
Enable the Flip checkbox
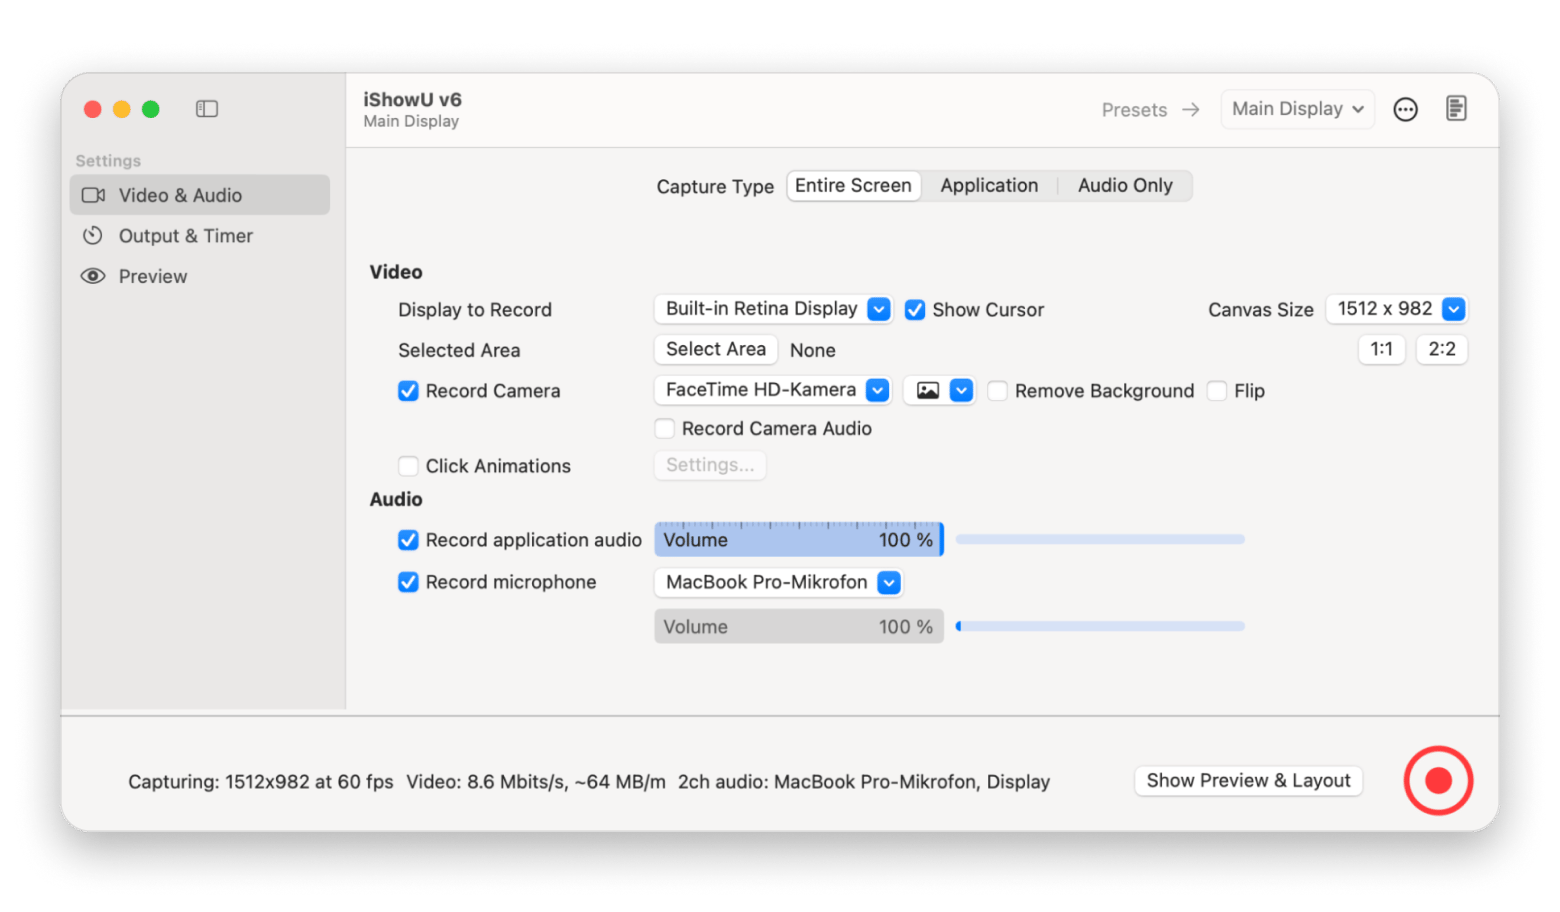click(1216, 391)
